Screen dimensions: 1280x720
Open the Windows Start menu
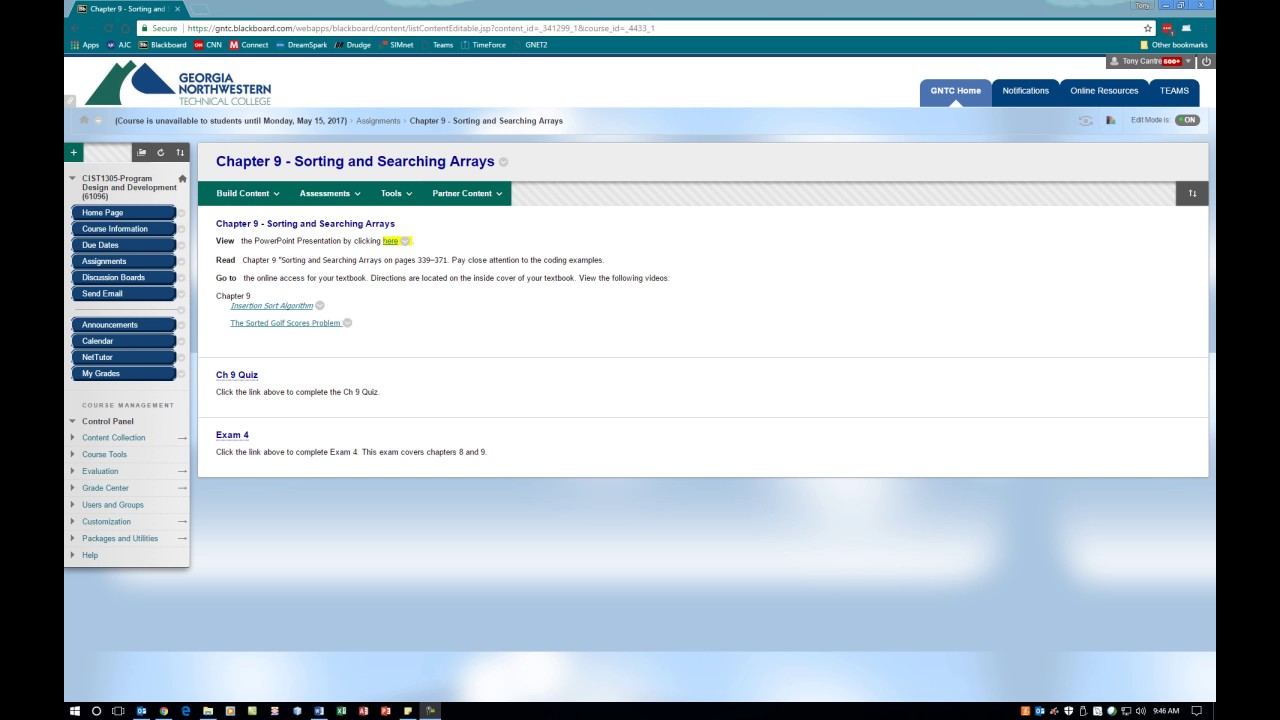click(x=75, y=711)
